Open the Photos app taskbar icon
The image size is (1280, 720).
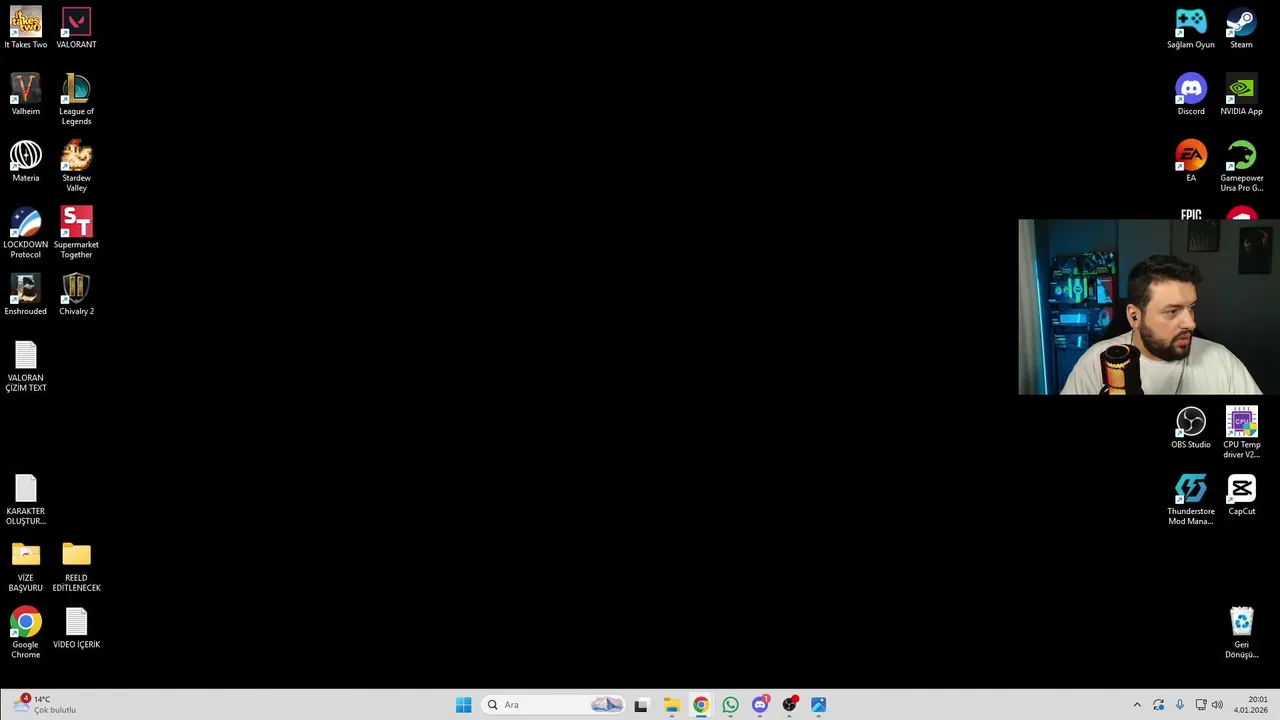tap(819, 705)
